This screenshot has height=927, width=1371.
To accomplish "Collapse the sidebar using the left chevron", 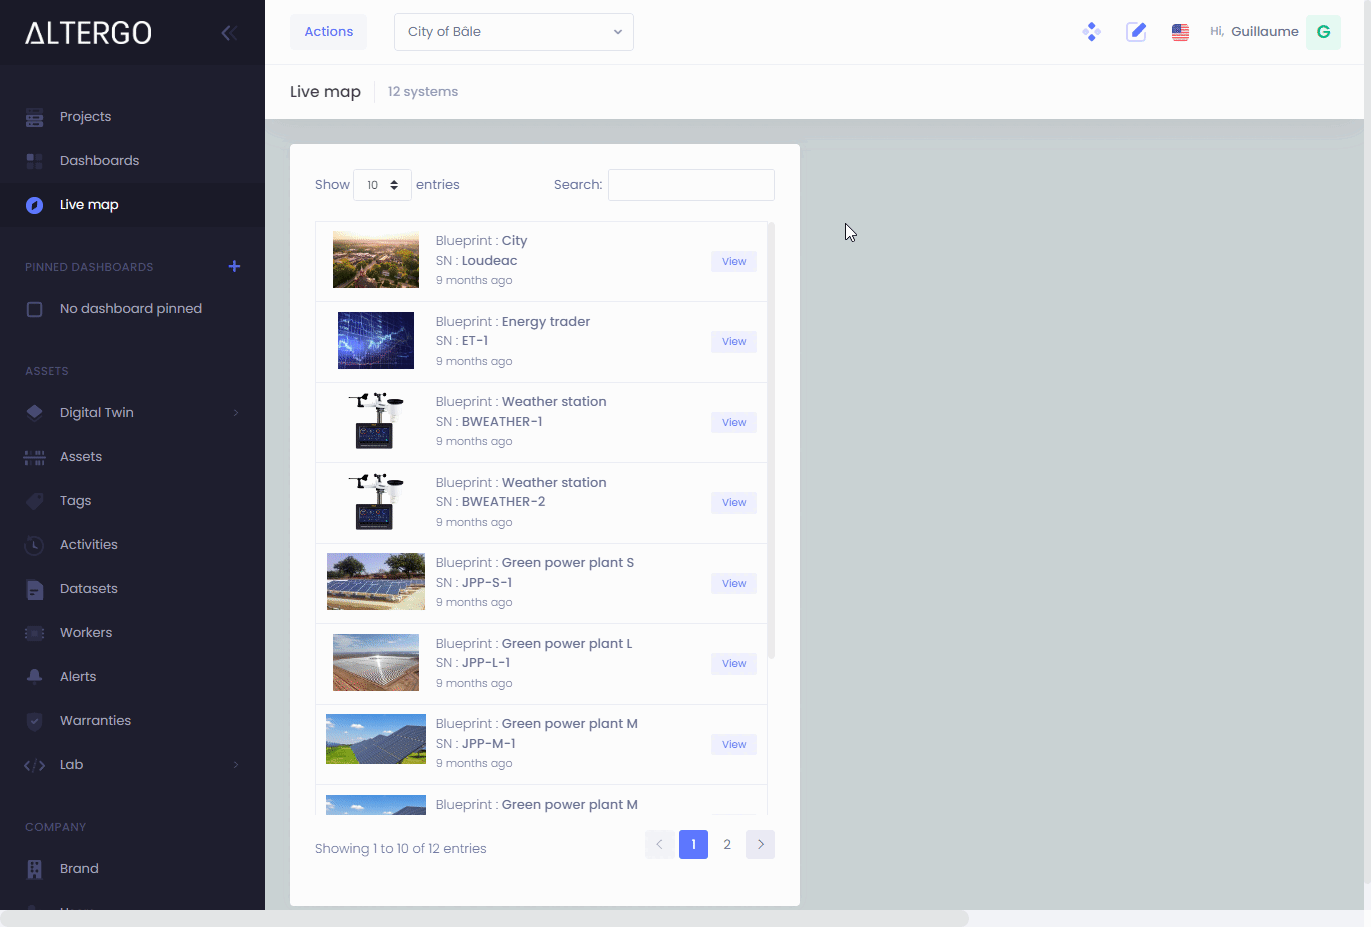I will coord(228,32).
